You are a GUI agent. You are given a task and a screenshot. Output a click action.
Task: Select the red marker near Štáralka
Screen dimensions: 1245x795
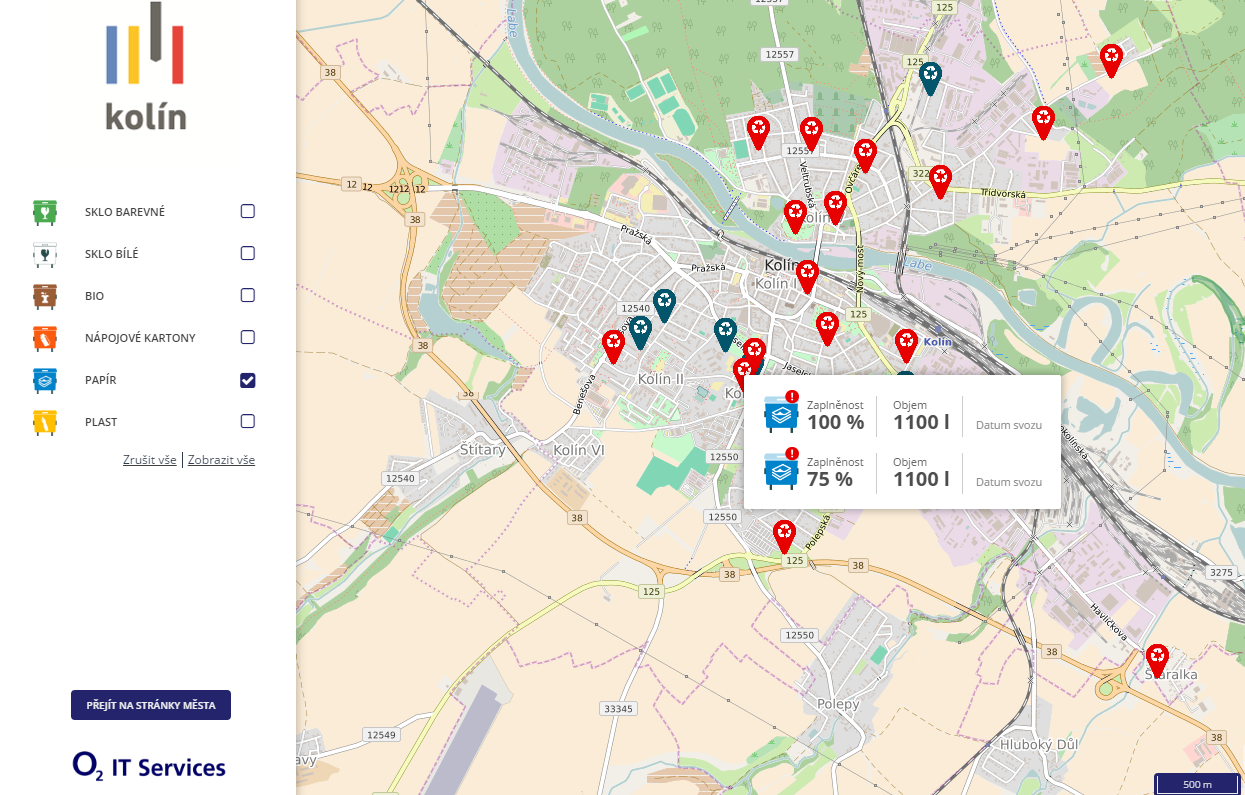tap(1157, 658)
